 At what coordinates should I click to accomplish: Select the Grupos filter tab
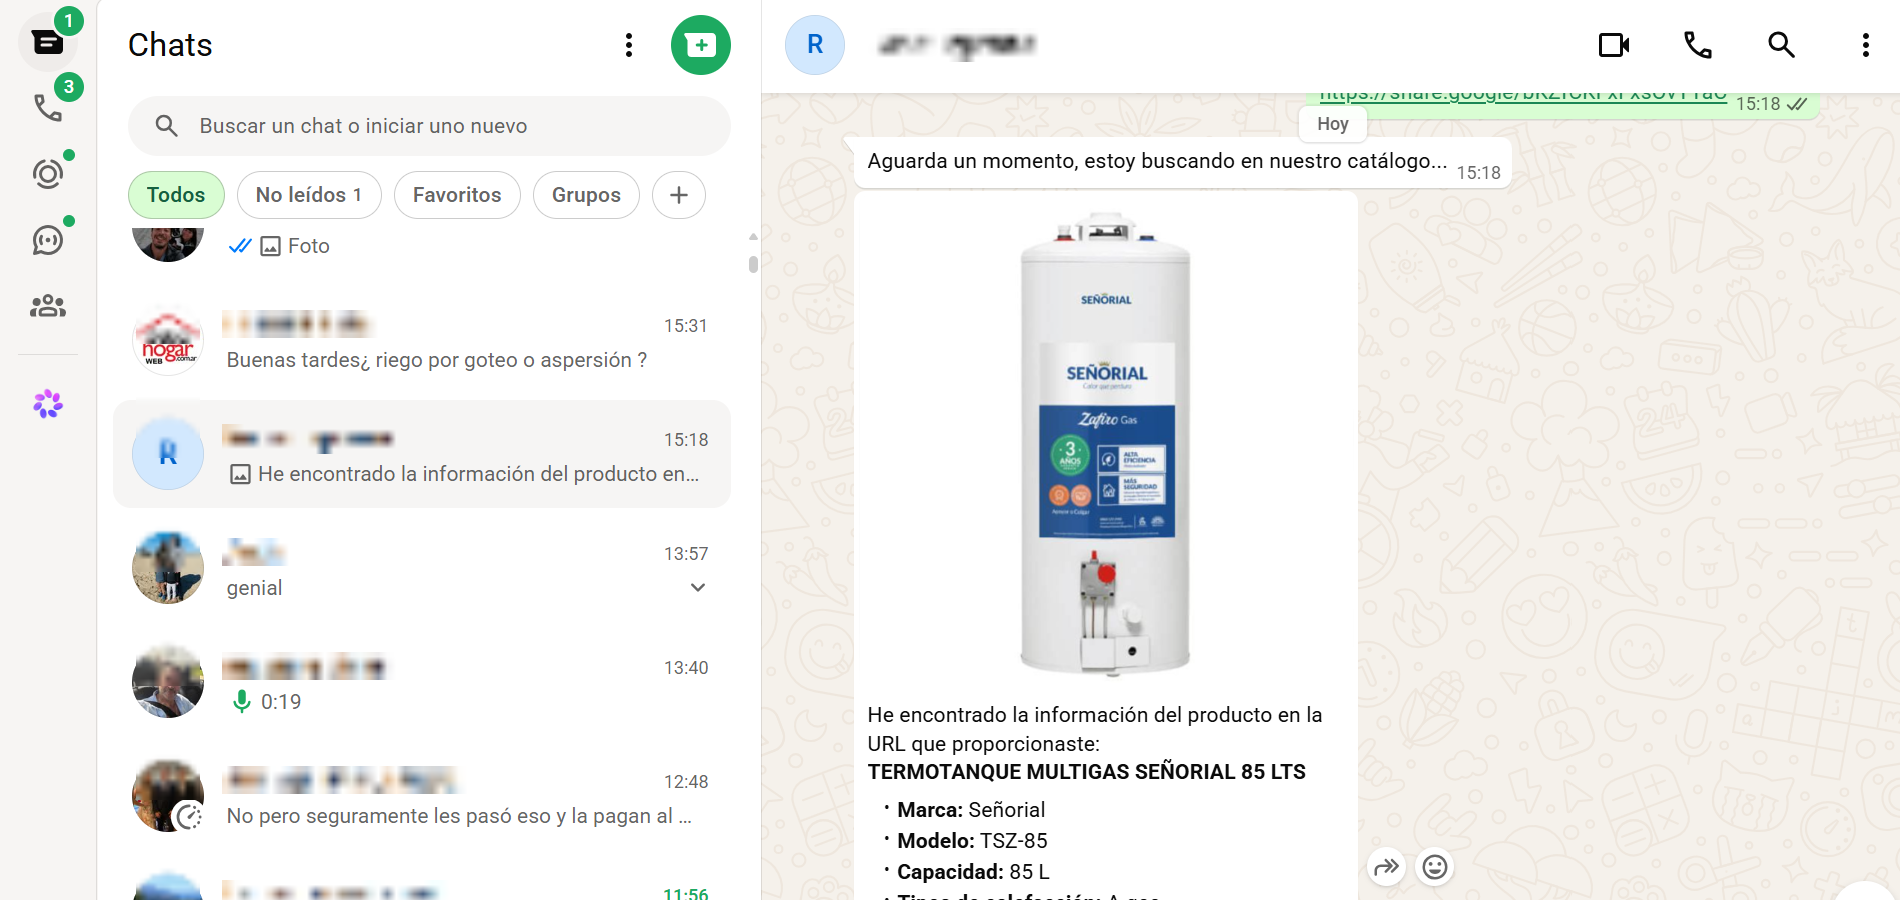click(x=586, y=195)
